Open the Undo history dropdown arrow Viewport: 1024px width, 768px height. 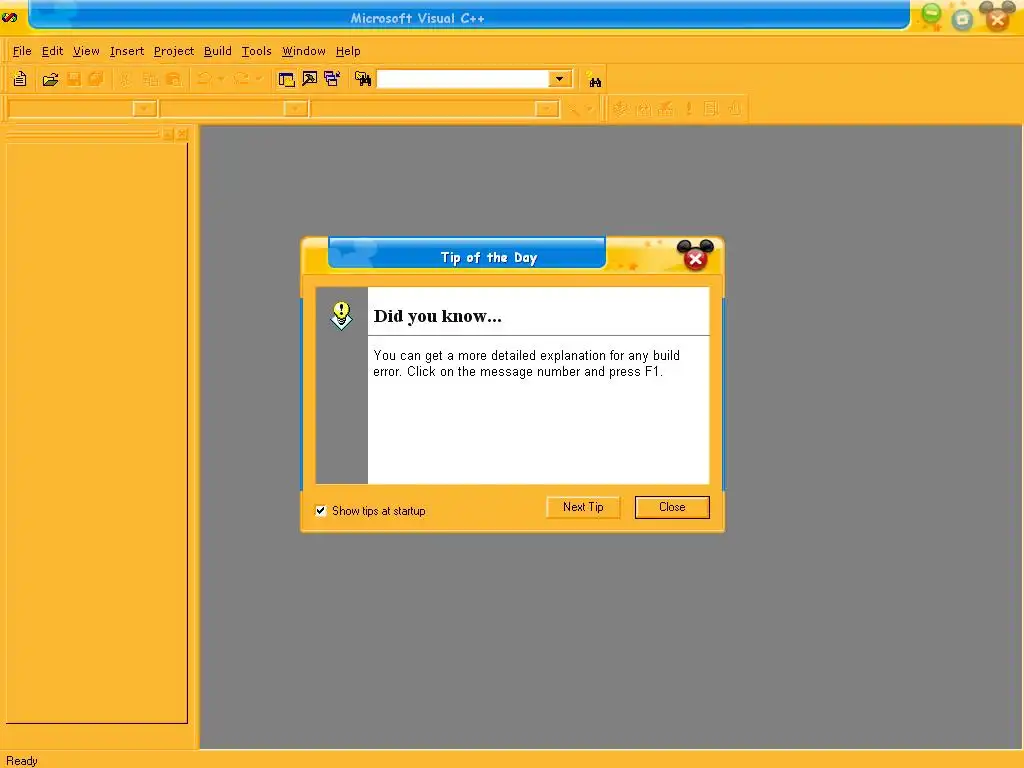[x=221, y=79]
